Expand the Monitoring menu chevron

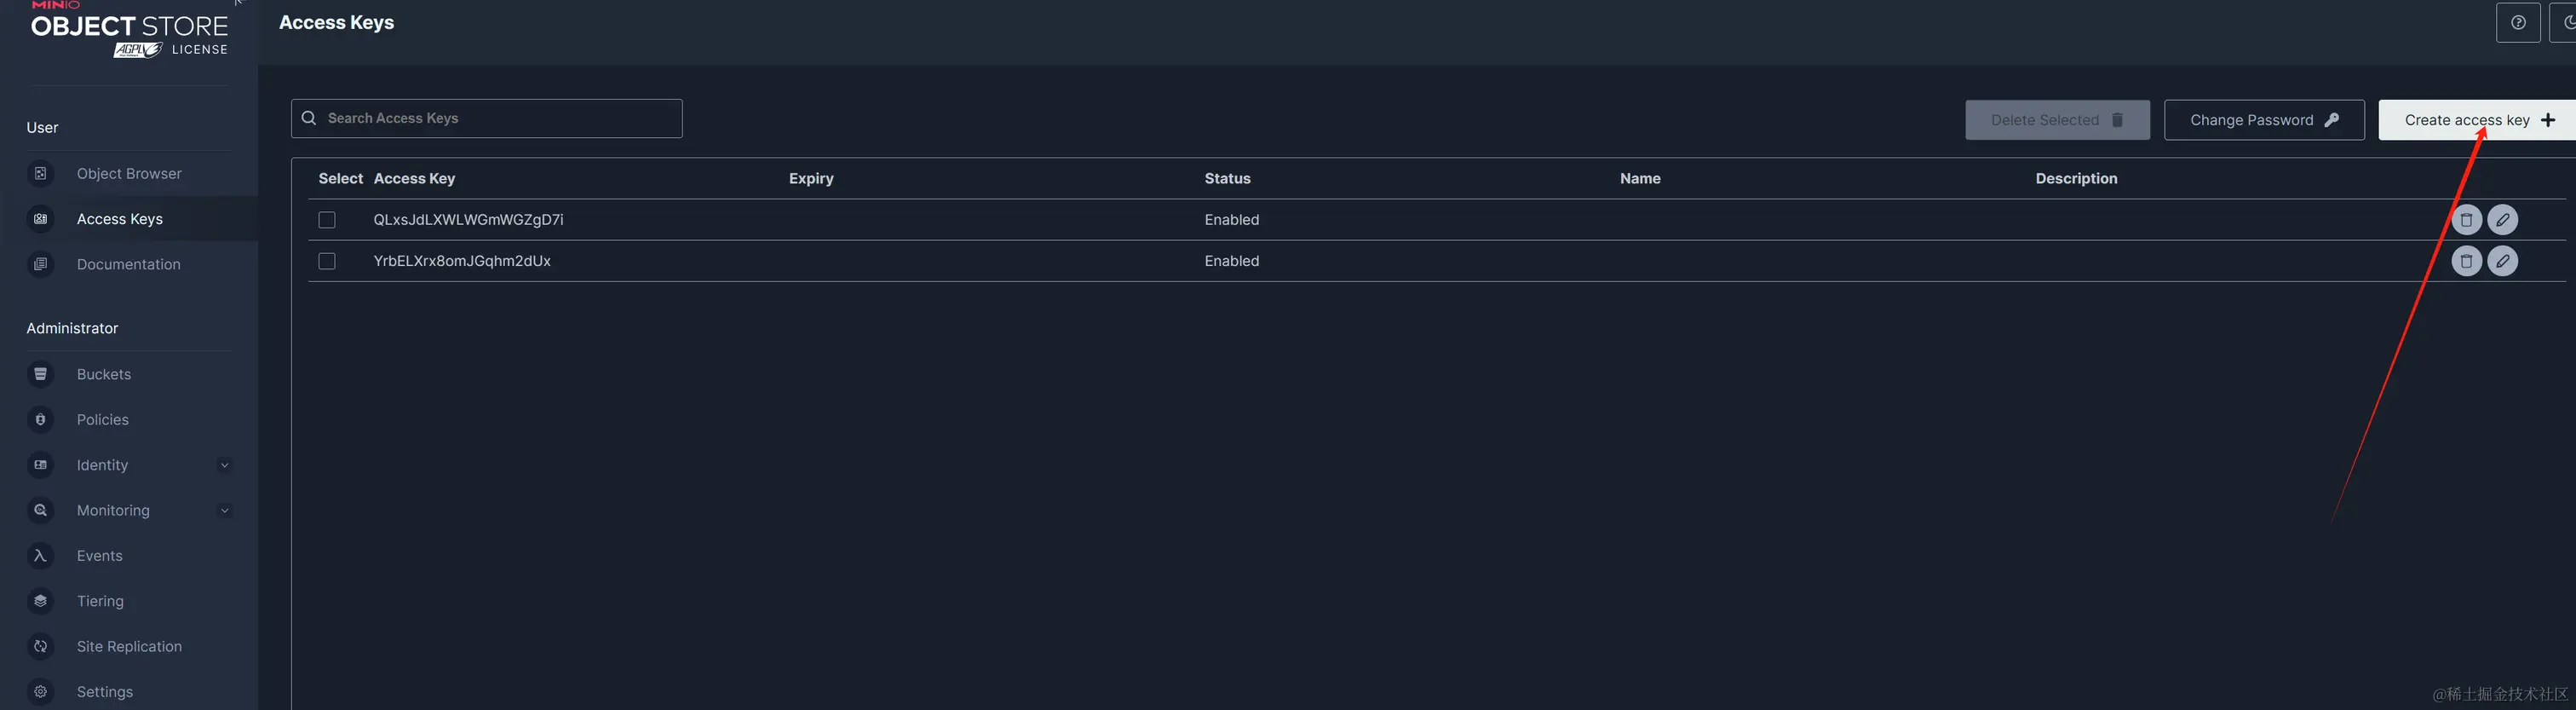coord(225,510)
